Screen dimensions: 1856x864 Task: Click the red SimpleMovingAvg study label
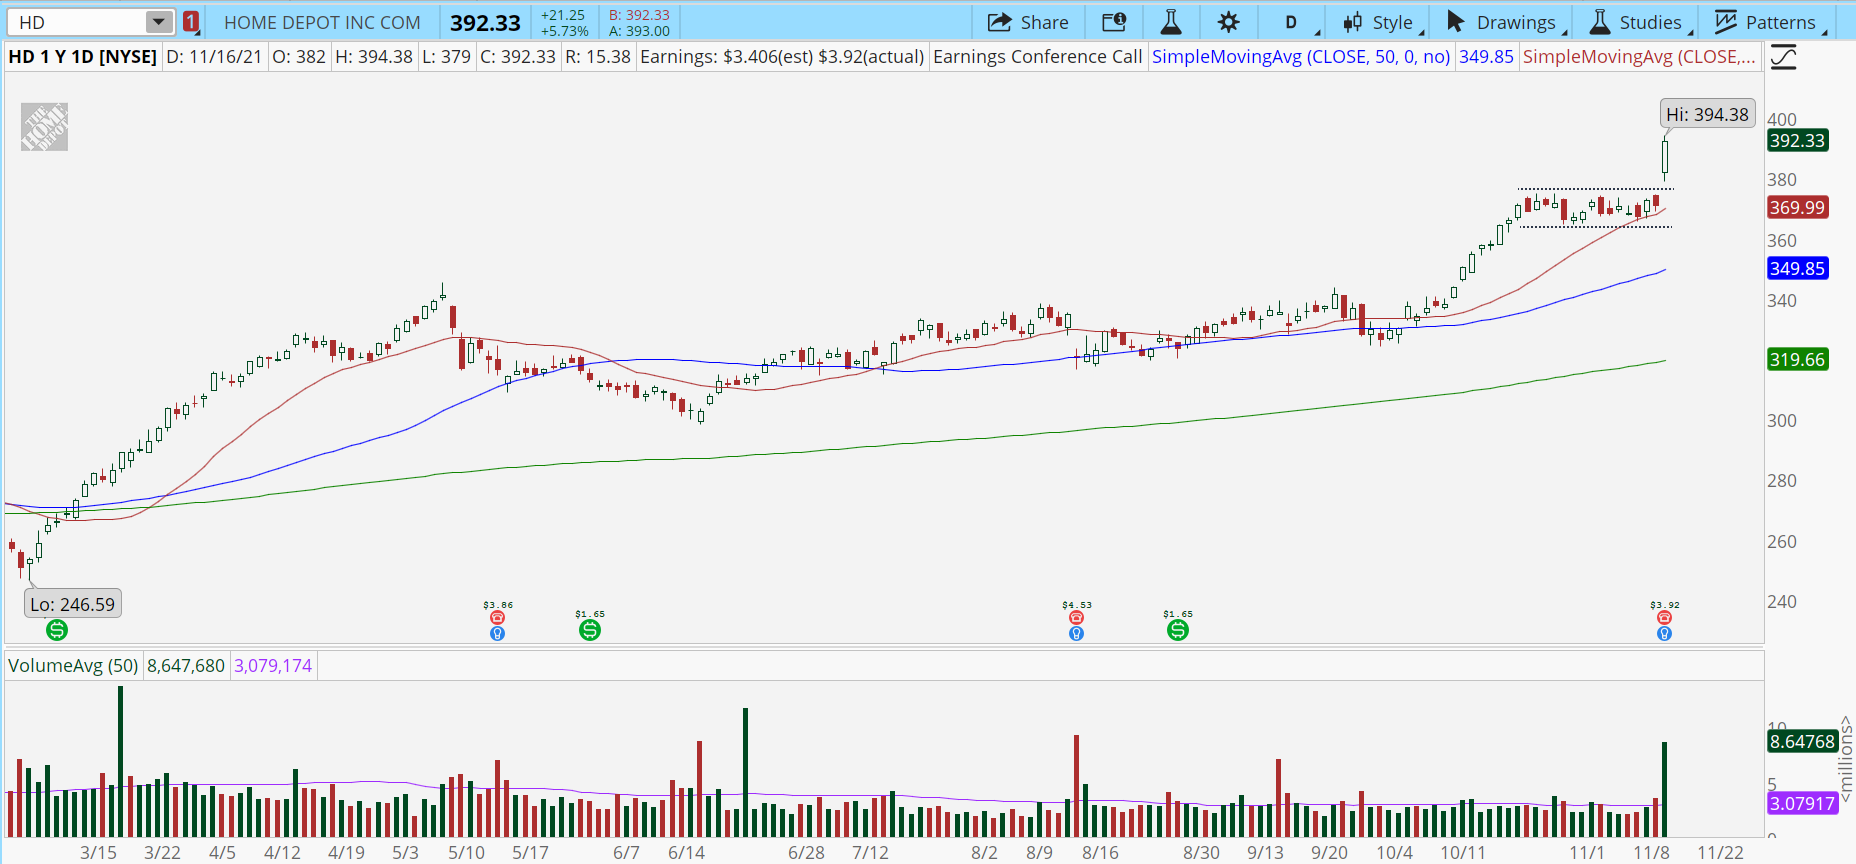(x=1639, y=57)
